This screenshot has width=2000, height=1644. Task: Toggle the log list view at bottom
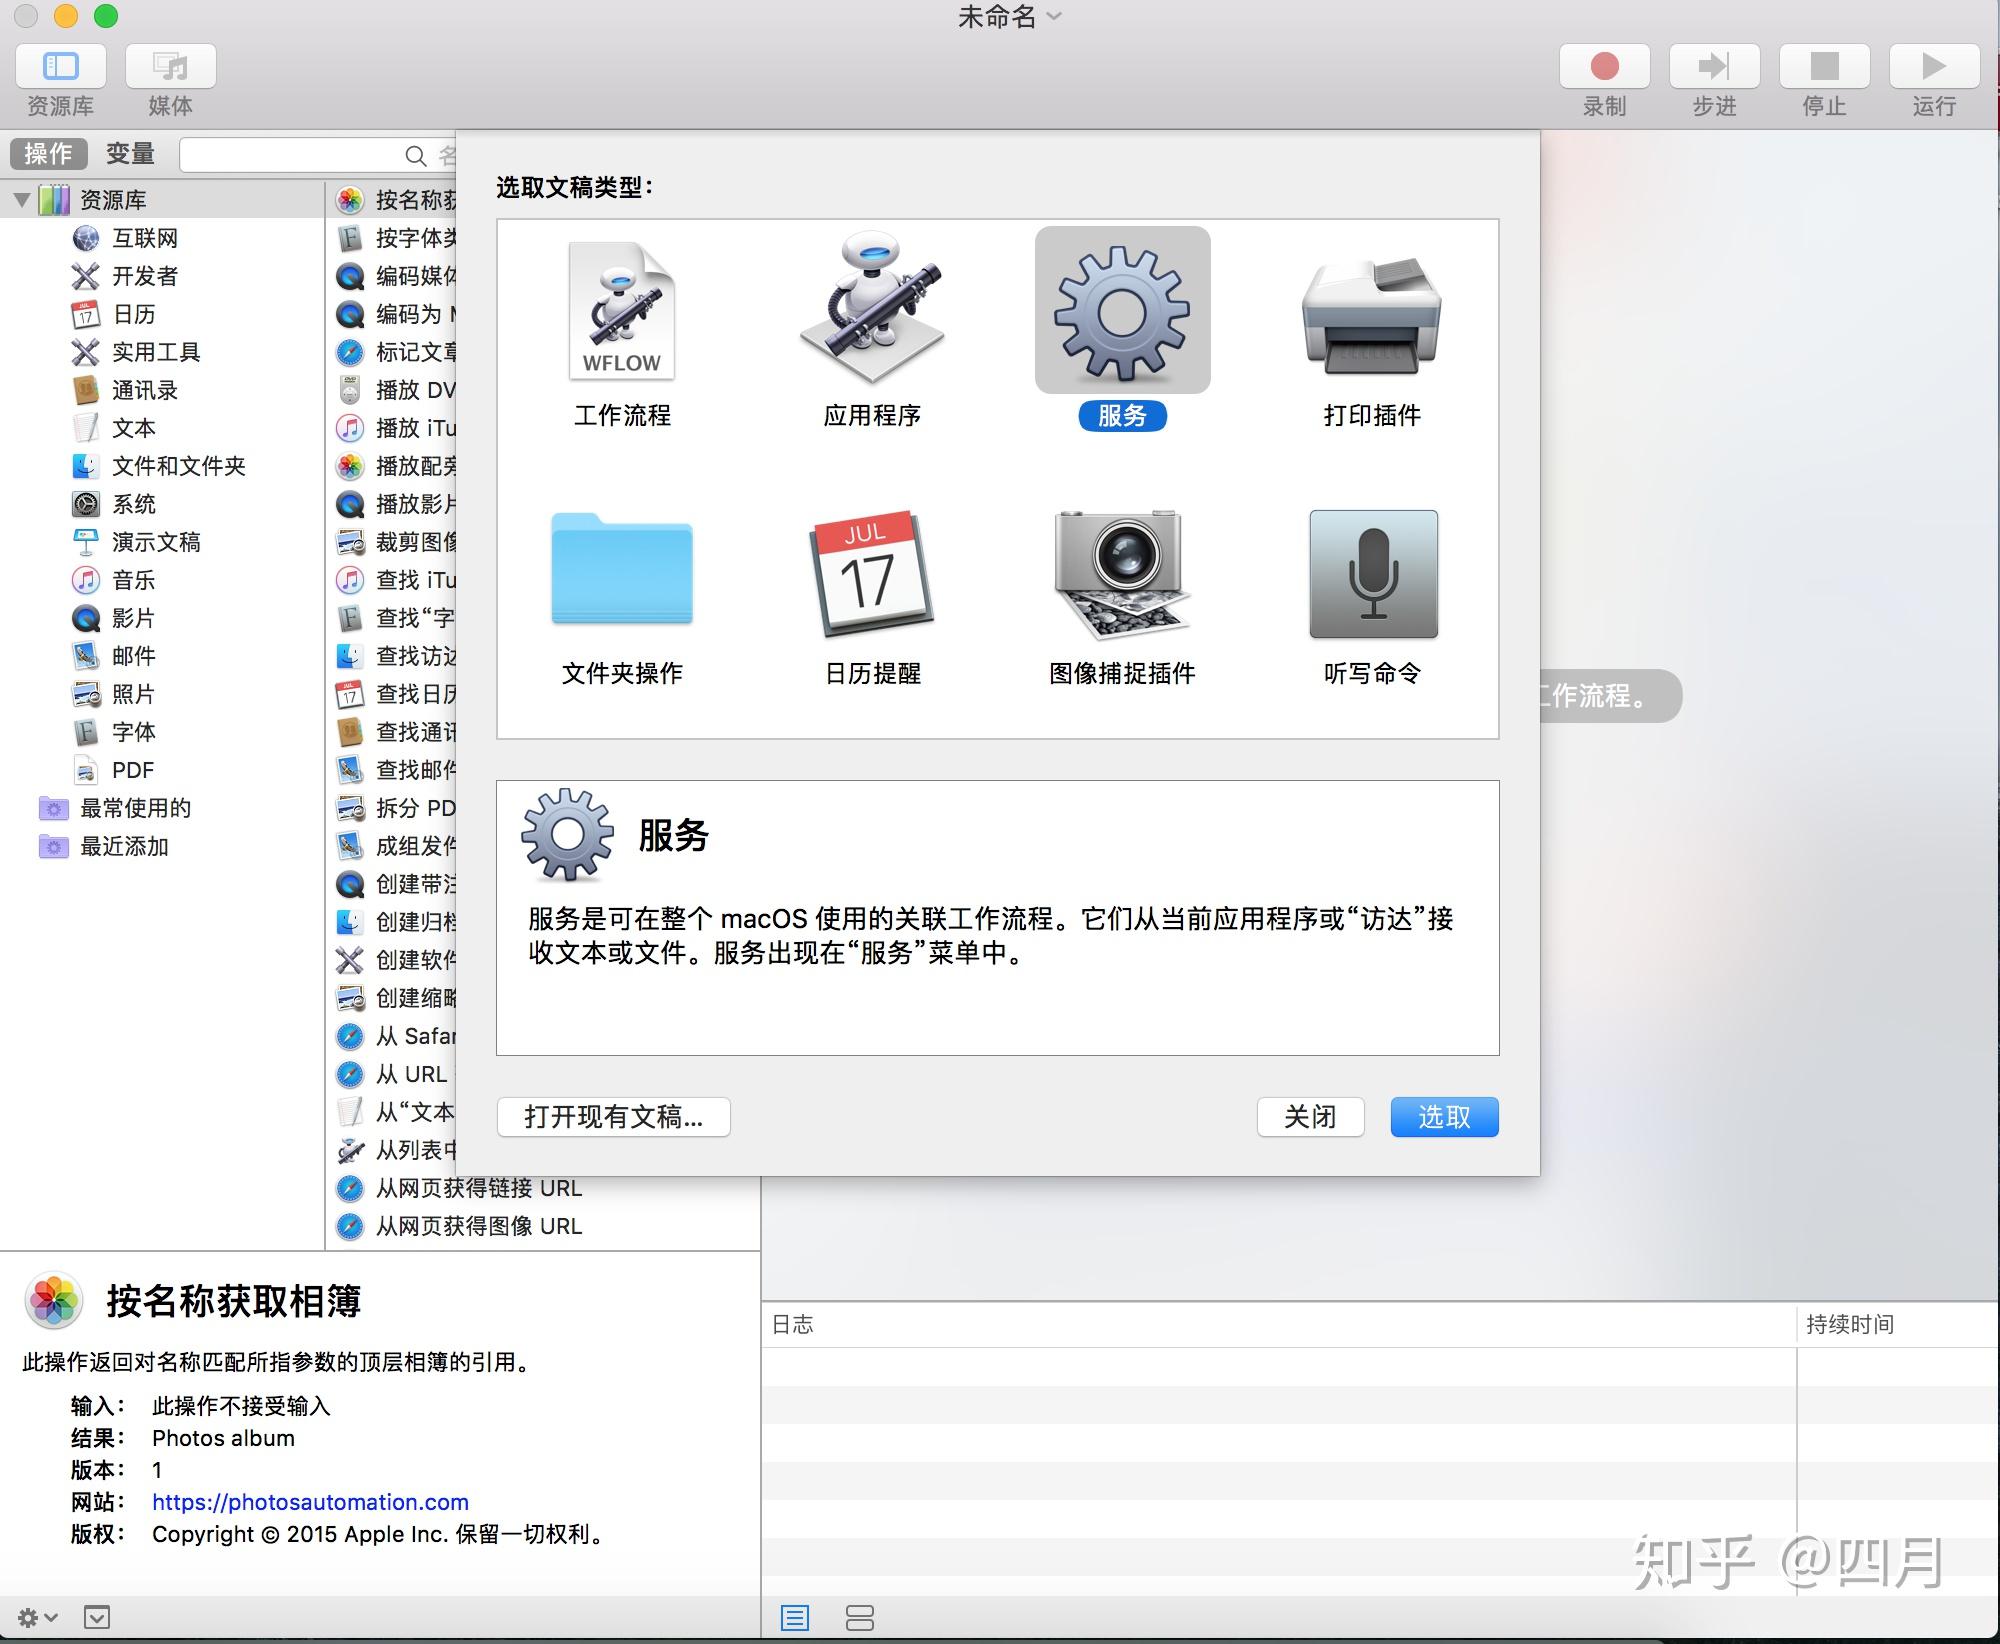(x=796, y=1617)
